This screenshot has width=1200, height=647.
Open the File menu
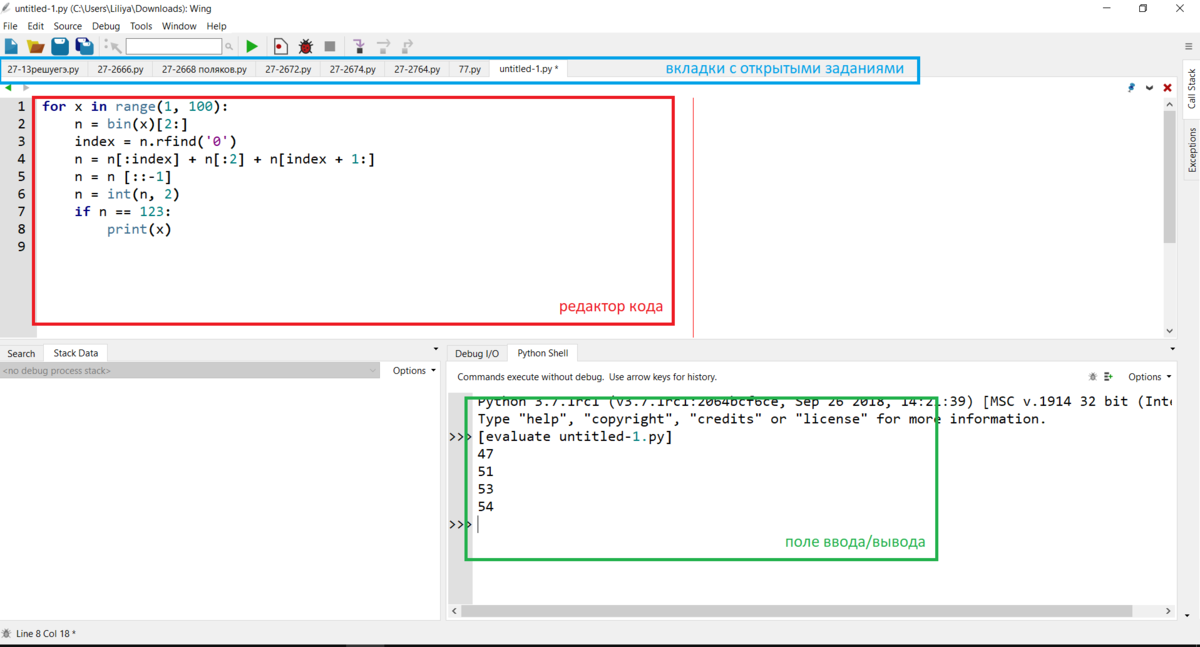click(x=10, y=26)
